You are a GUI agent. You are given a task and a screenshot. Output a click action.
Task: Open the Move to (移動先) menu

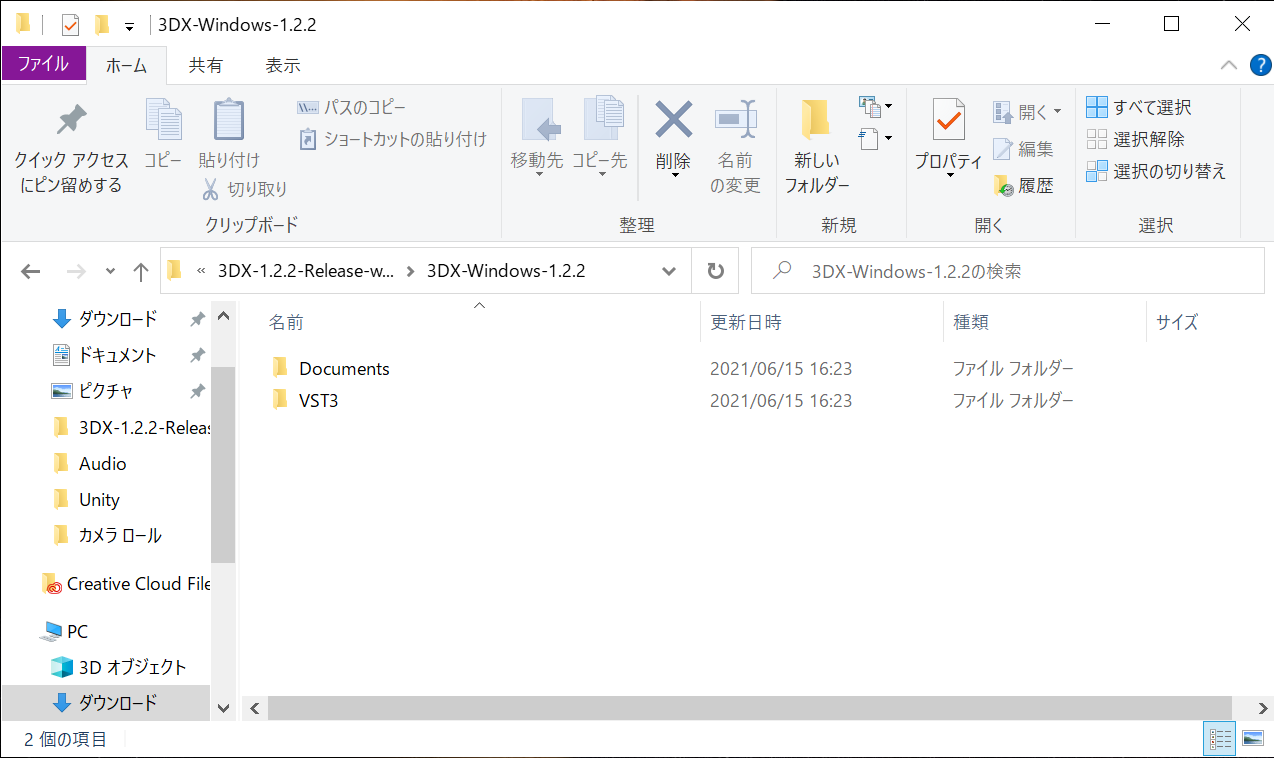537,139
